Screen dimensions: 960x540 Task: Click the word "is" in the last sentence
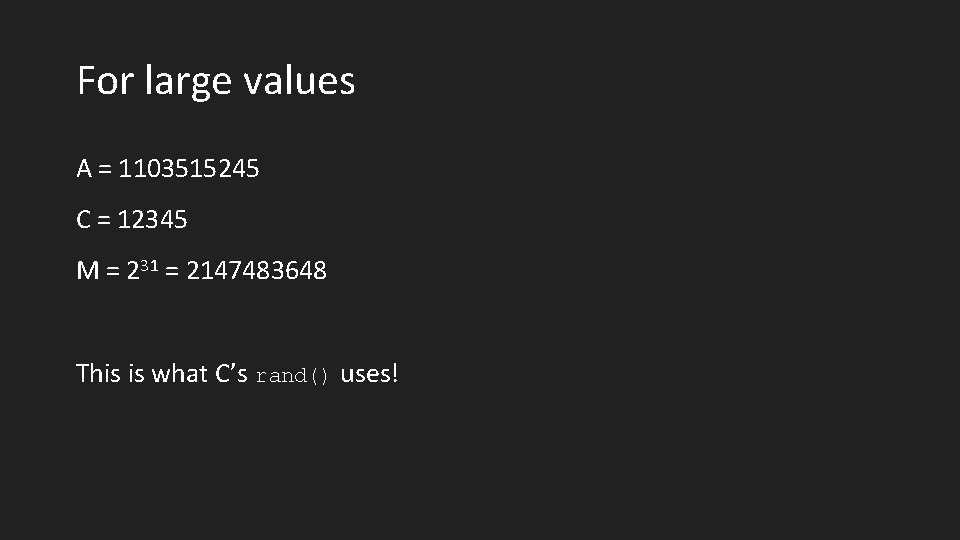click(137, 374)
